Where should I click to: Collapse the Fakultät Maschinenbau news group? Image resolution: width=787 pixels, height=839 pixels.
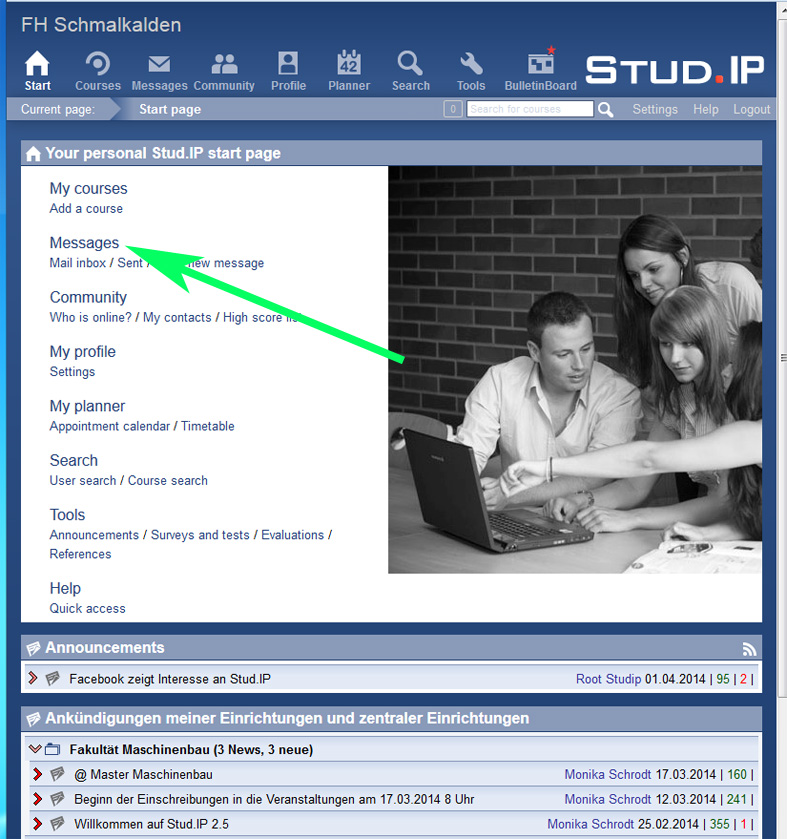(x=35, y=749)
